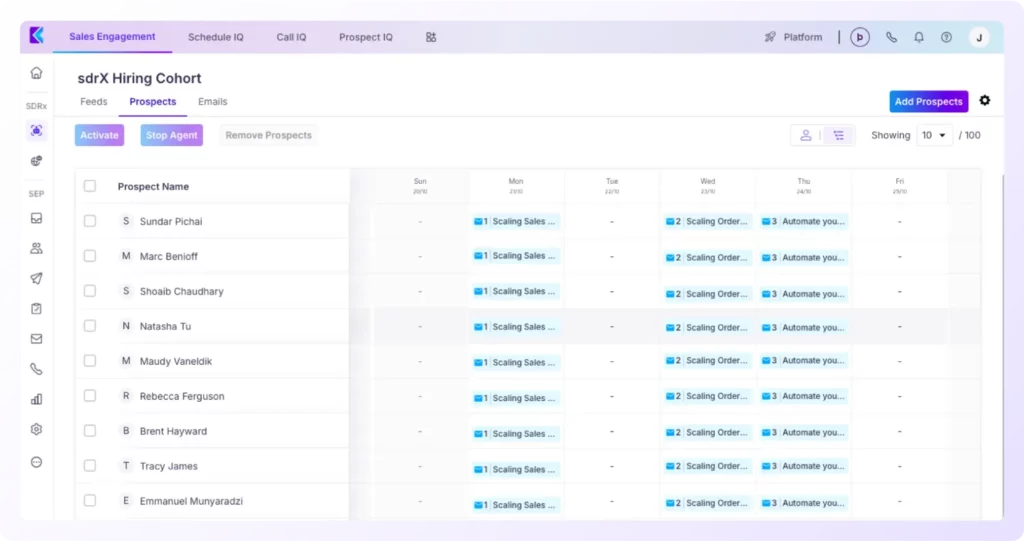The width and height of the screenshot is (1024, 541).
Task: Click the Activate button
Action: (x=99, y=135)
